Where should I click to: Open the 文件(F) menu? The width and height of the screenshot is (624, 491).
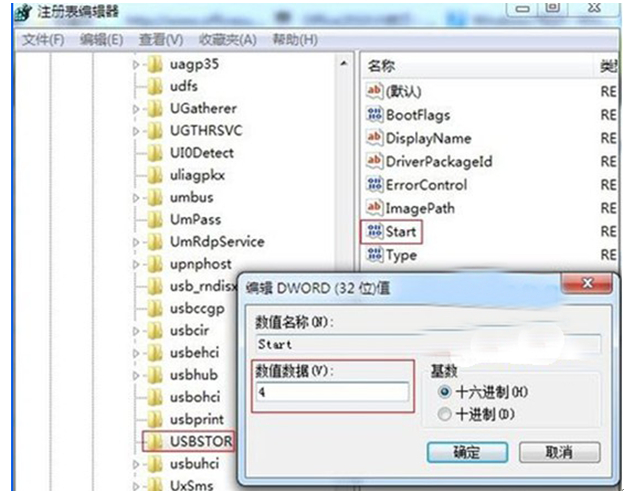pos(43,40)
